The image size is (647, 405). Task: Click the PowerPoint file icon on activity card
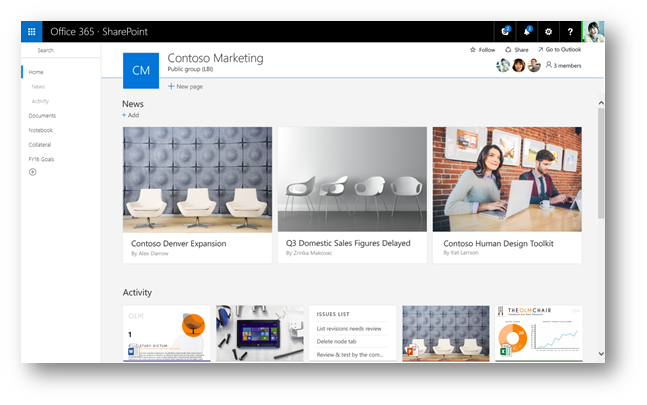coord(412,351)
